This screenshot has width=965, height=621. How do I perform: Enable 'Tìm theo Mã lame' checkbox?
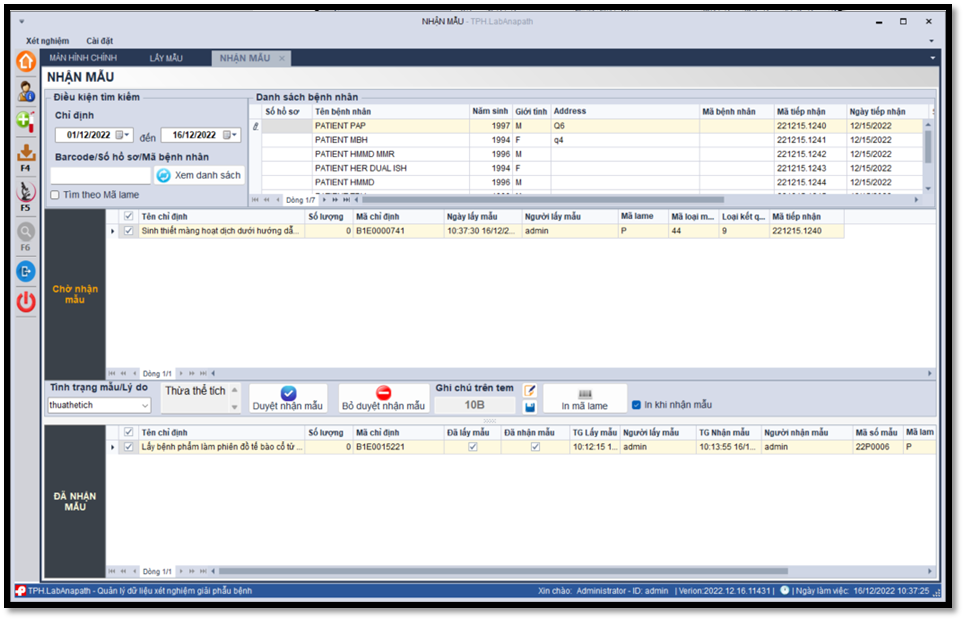(55, 195)
